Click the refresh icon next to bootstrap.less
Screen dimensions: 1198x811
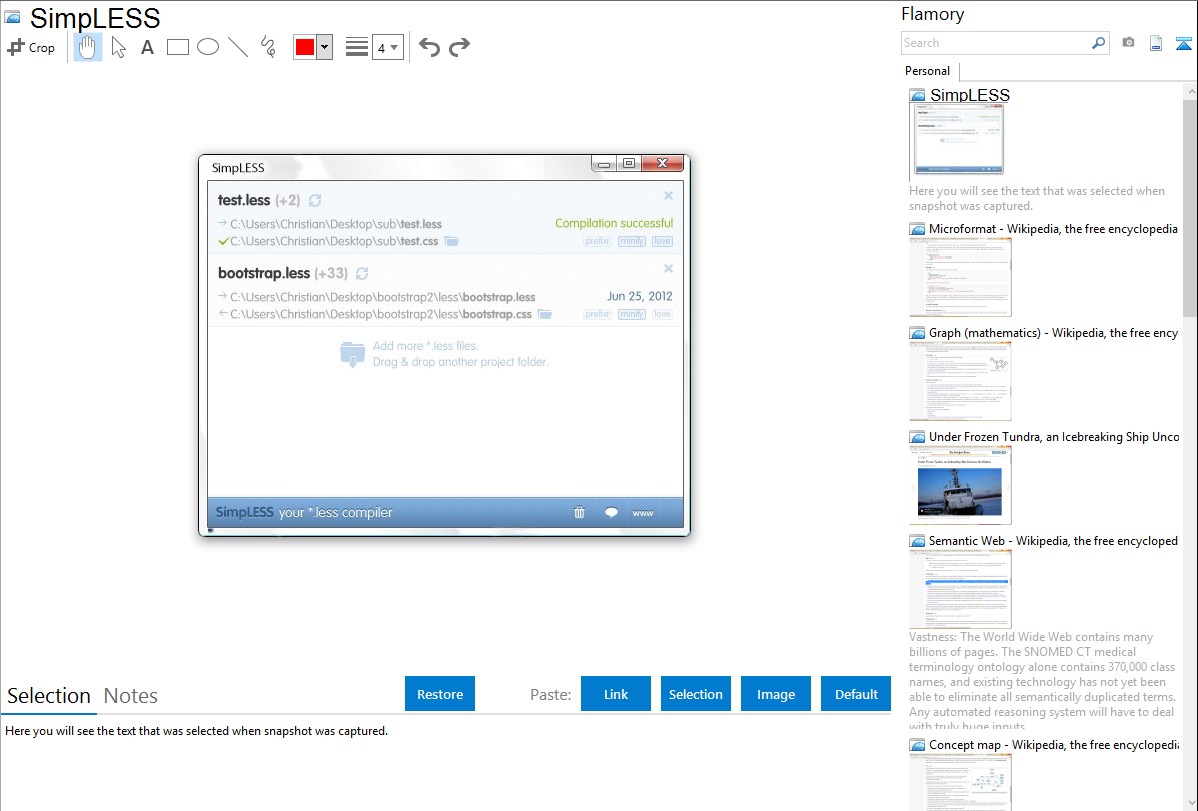pyautogui.click(x=362, y=273)
